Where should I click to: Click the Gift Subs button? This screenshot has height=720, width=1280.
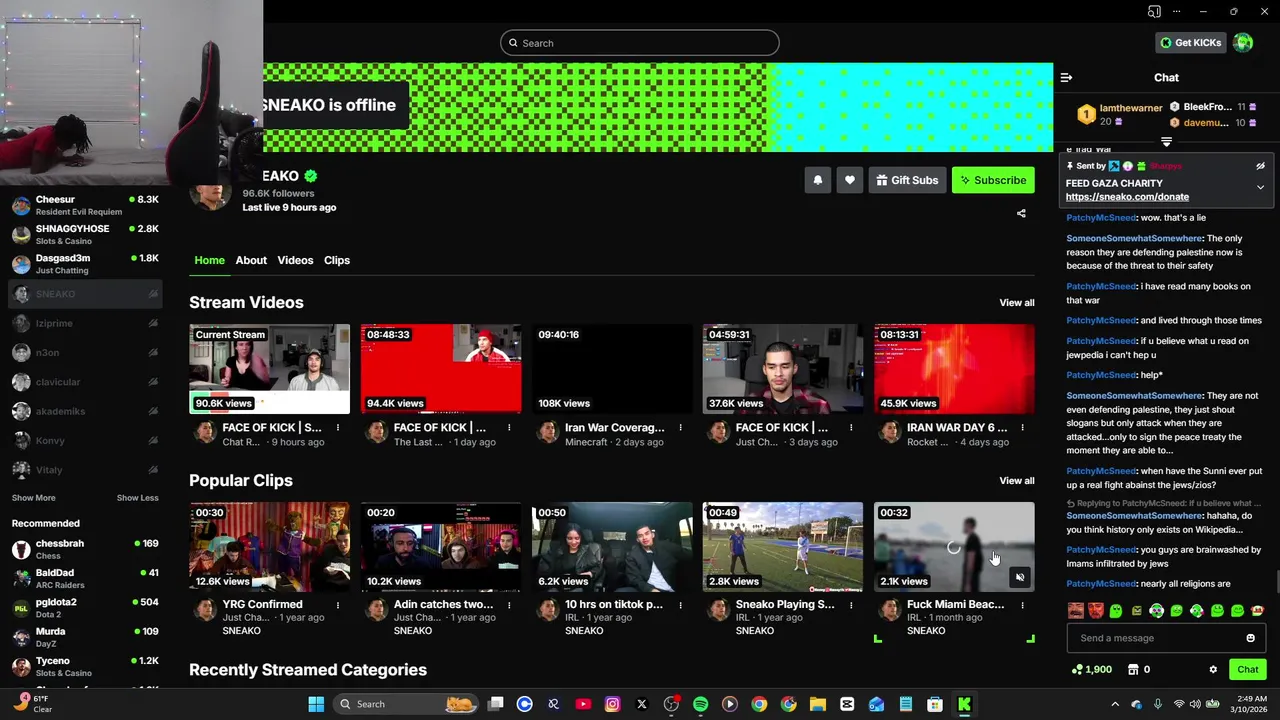pos(906,180)
